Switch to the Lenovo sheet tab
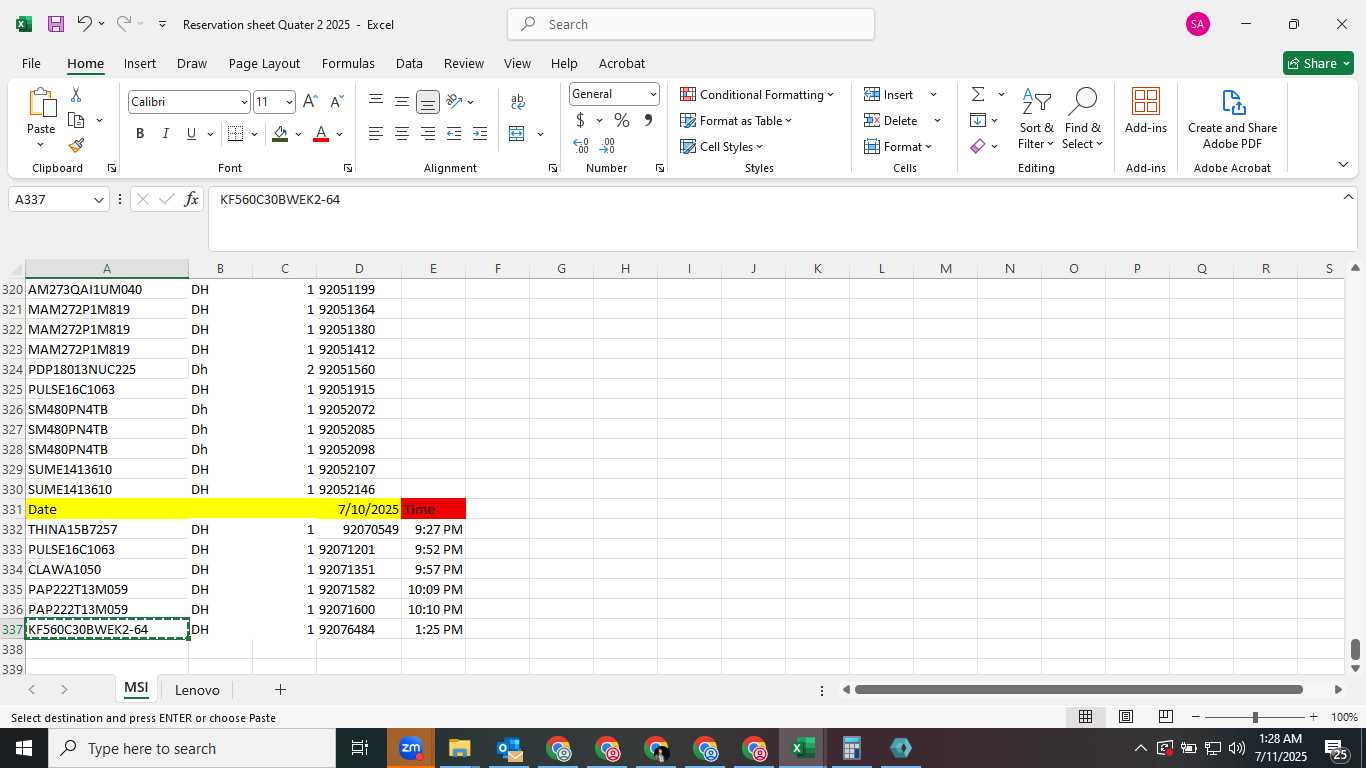Viewport: 1366px width, 768px height. coord(197,690)
